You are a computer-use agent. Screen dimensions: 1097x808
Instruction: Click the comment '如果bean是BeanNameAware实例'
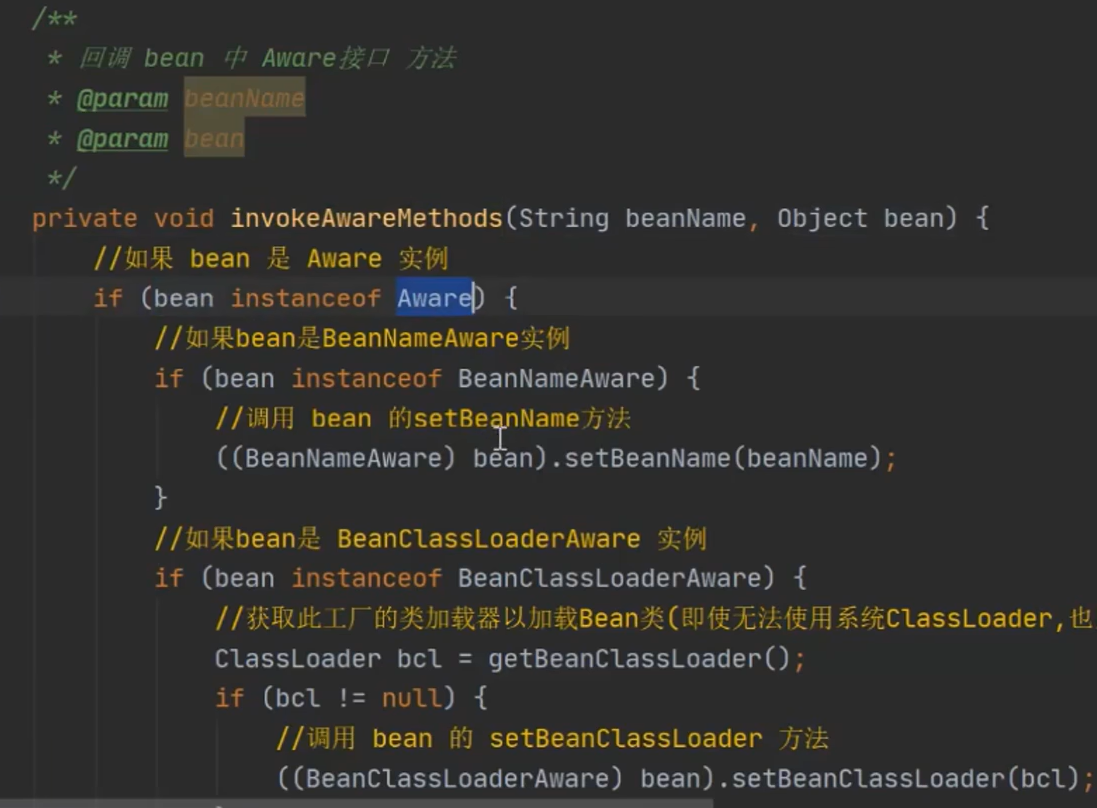(362, 339)
